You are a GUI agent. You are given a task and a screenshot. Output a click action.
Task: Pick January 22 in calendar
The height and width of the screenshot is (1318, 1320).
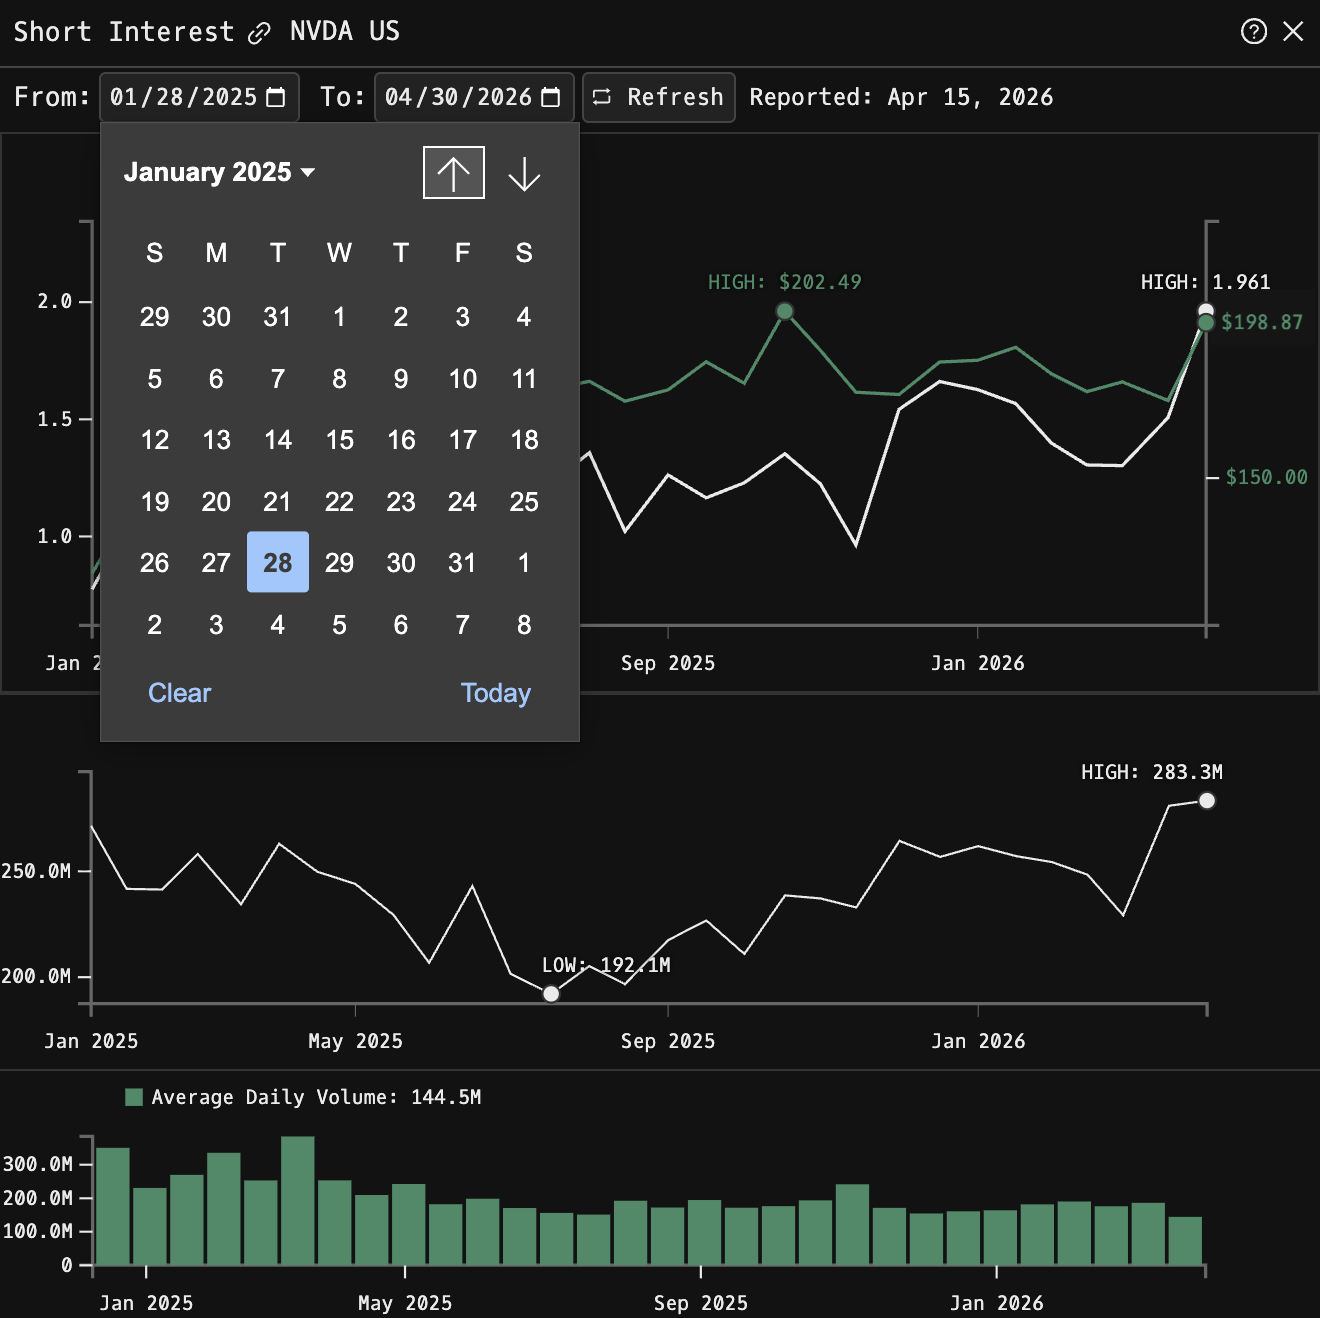coord(339,501)
